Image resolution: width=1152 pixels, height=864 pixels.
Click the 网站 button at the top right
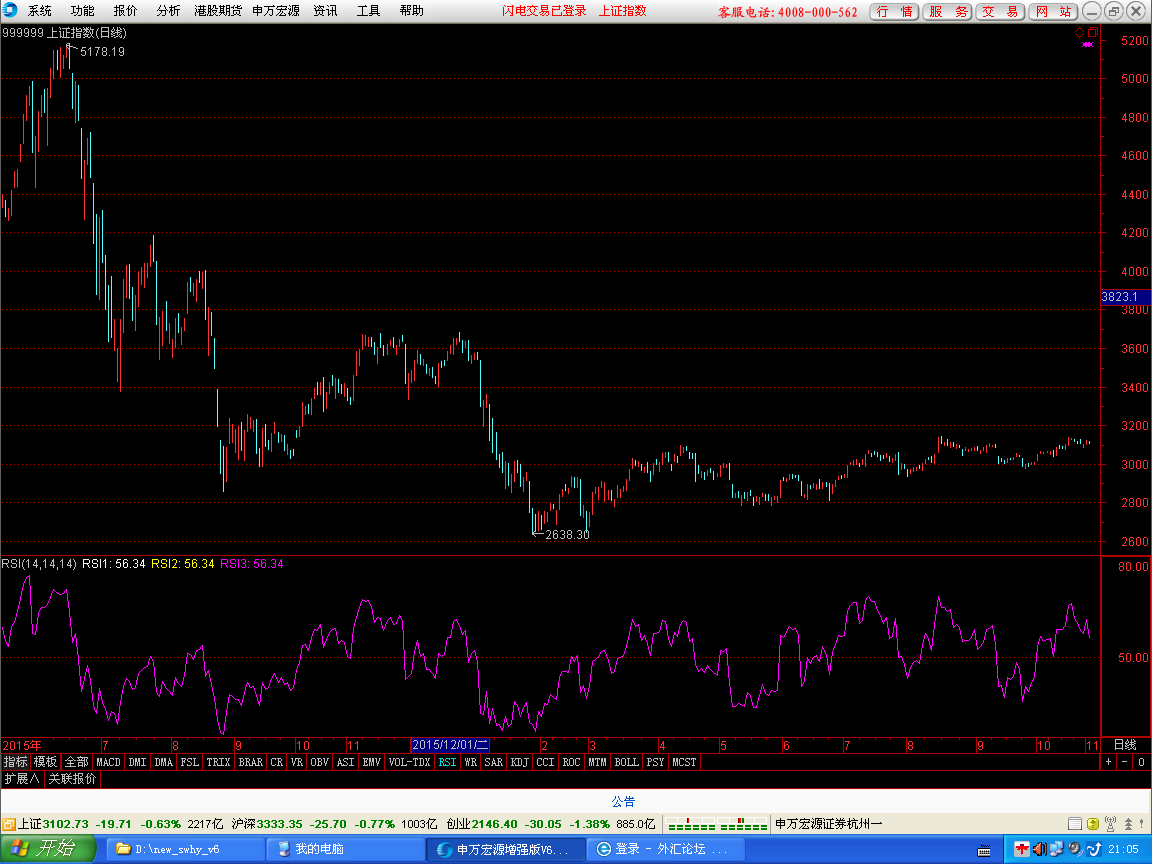1054,12
